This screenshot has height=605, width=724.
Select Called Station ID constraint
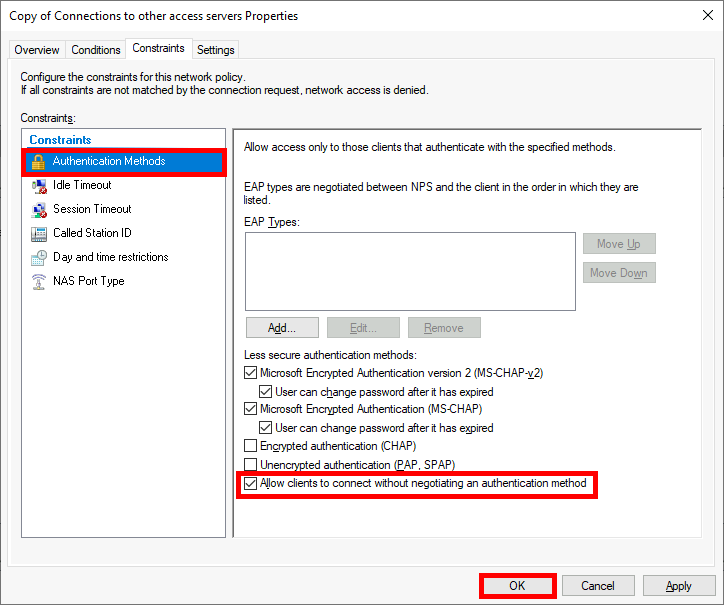coord(92,233)
